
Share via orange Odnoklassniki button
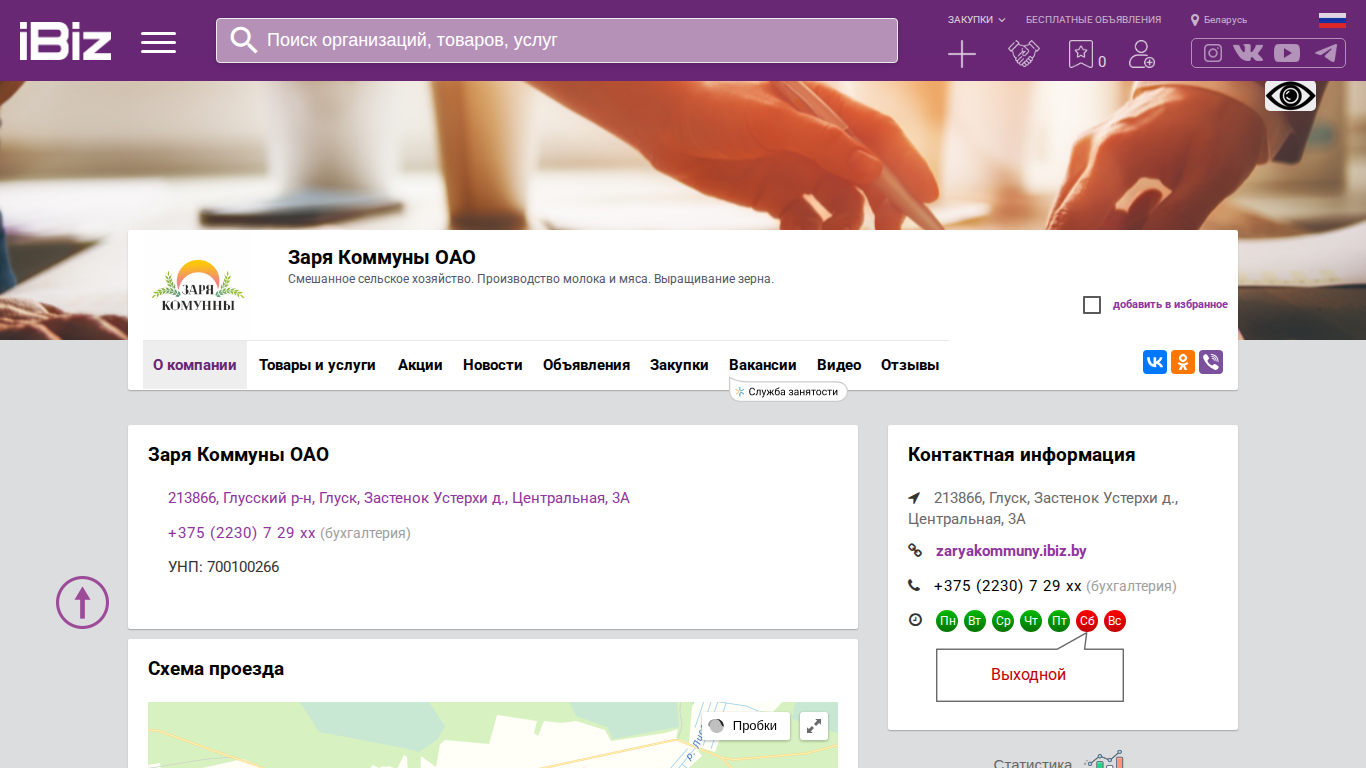1183,362
